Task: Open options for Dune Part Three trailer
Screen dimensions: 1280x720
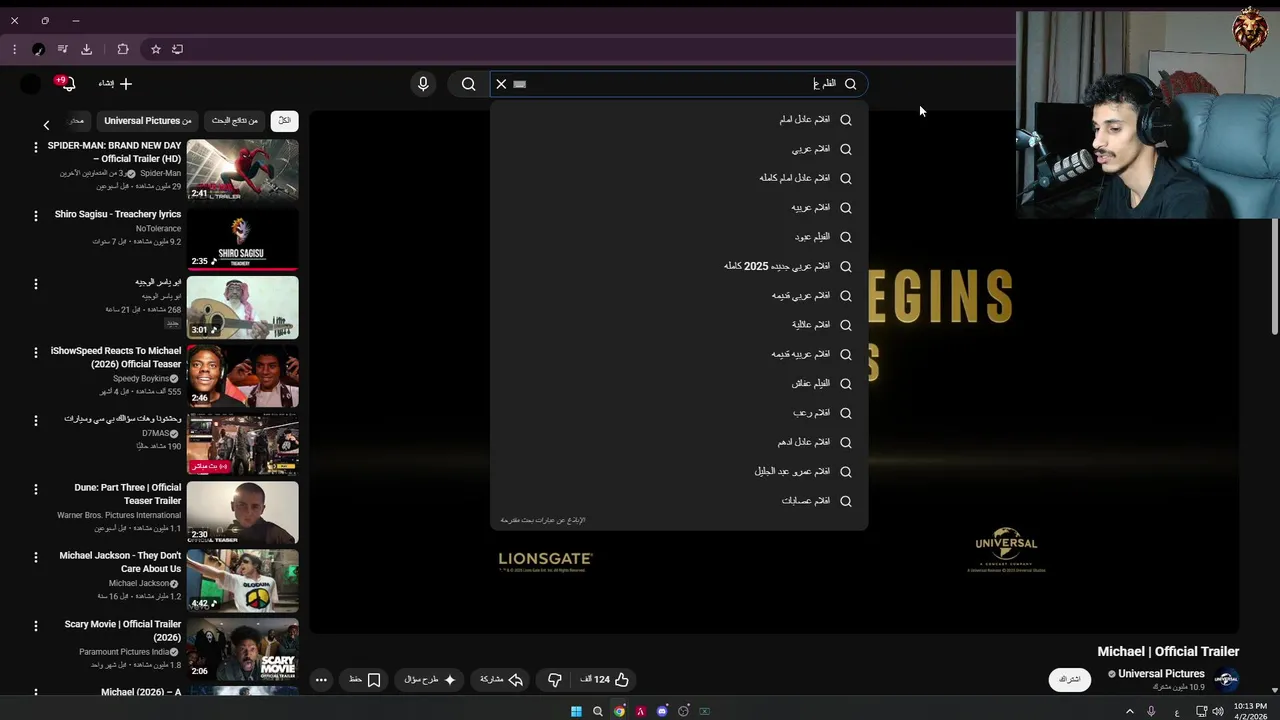Action: pyautogui.click(x=36, y=489)
